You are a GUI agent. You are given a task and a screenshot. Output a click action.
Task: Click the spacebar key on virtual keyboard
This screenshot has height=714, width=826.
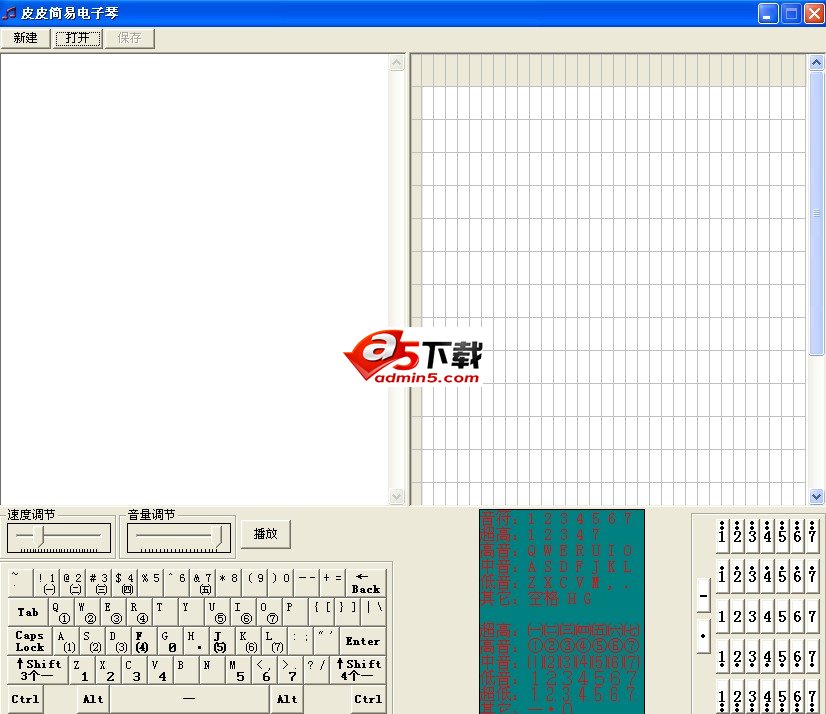click(x=189, y=699)
